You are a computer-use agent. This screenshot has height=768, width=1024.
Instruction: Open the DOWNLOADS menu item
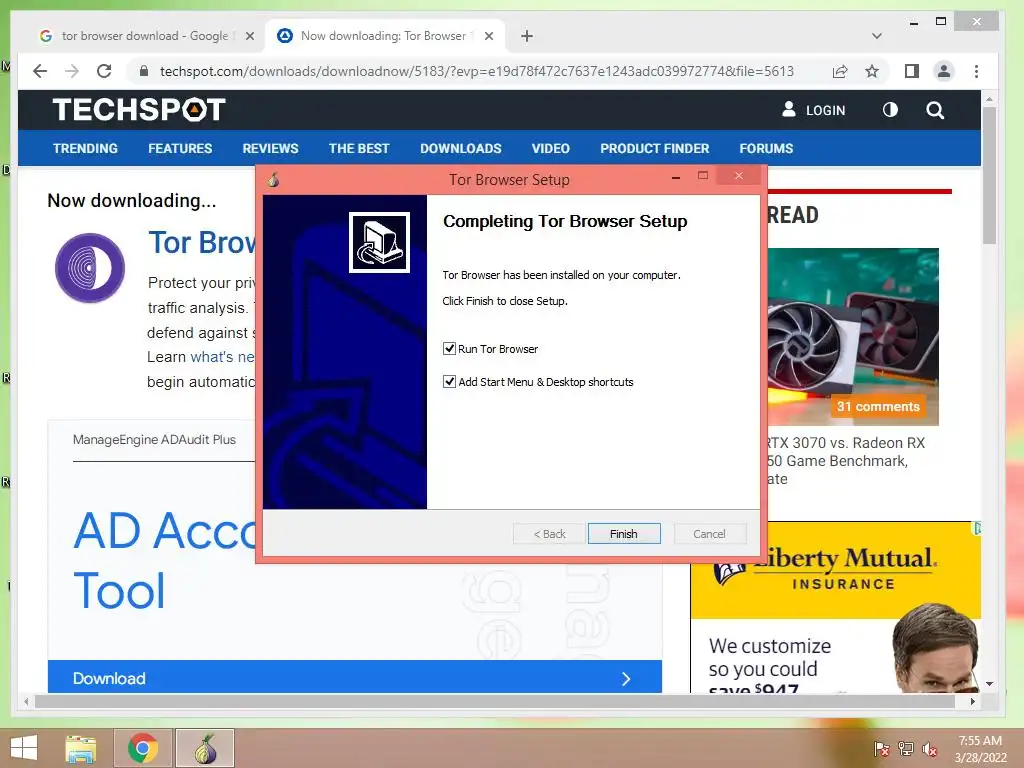pos(461,148)
